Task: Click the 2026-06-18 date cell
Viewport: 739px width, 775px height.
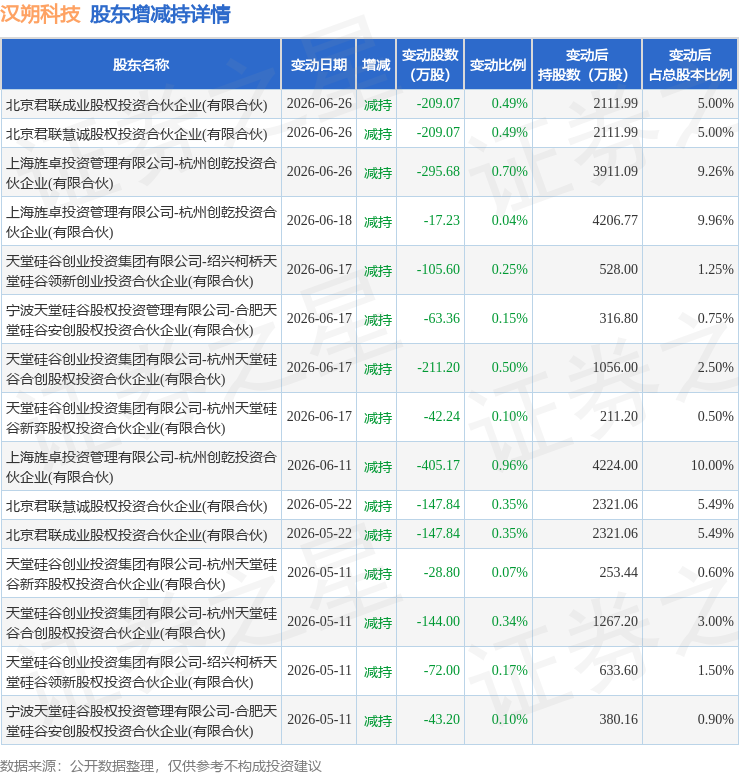Action: [x=319, y=220]
